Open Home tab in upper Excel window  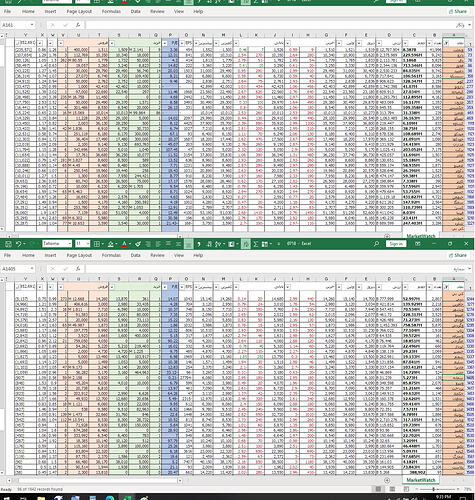click(x=28, y=11)
